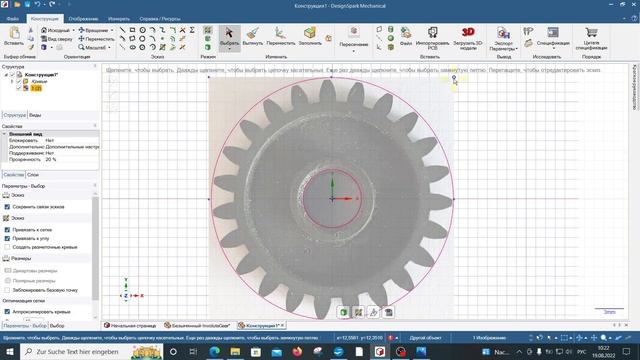The height and width of the screenshot is (360, 640).
Task: Select the Конструкция1 root tree item
Action: pyautogui.click(x=41, y=75)
